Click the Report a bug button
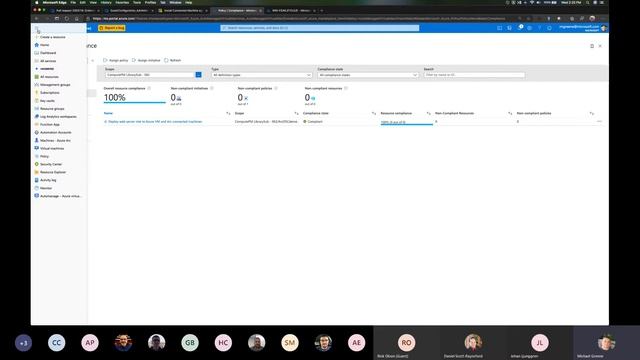The image size is (640, 360). click(112, 28)
